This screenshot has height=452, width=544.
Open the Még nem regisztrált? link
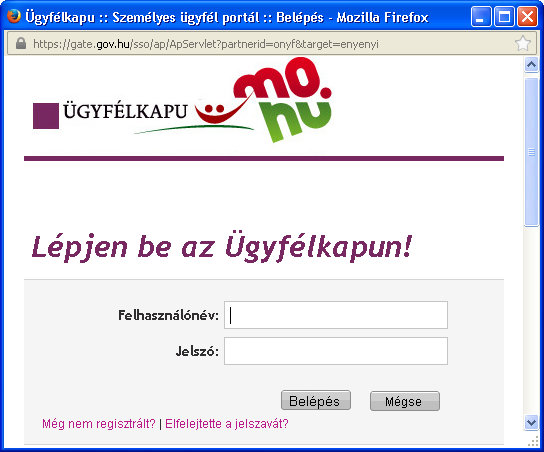tap(99, 424)
